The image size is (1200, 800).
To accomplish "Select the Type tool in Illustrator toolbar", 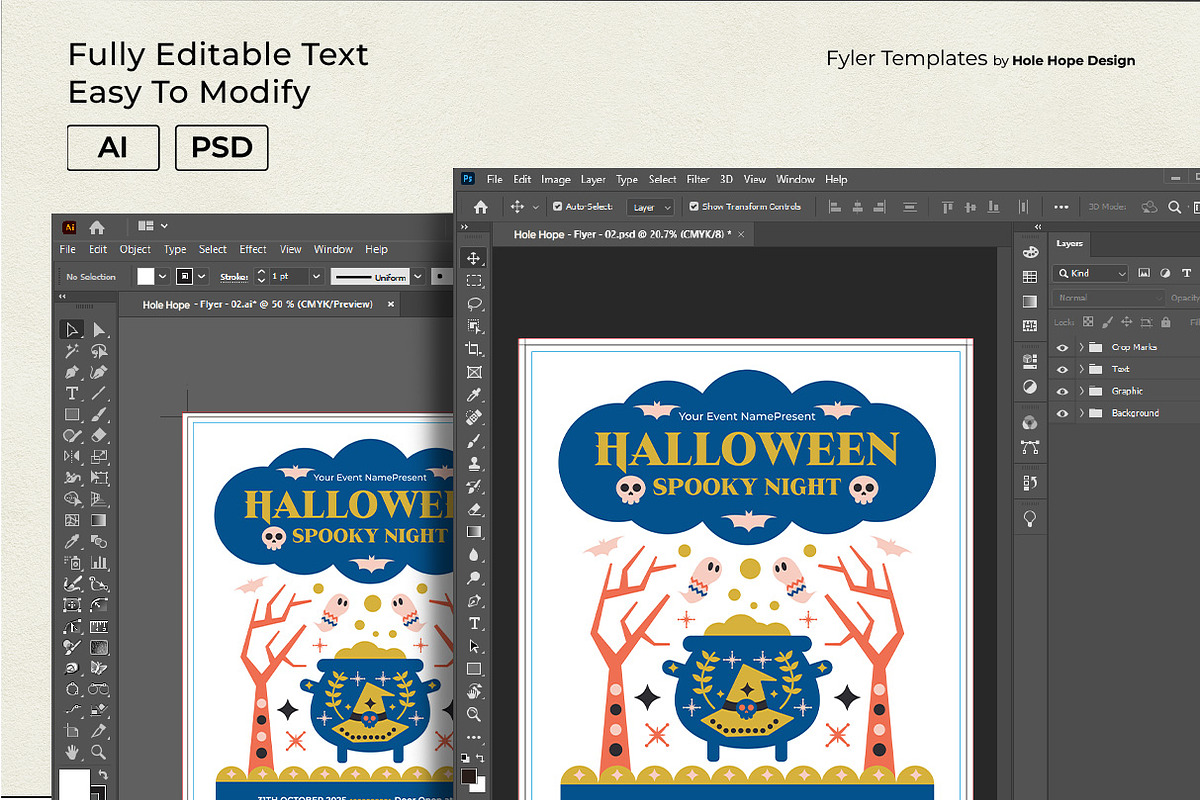I will pyautogui.click(x=71, y=393).
